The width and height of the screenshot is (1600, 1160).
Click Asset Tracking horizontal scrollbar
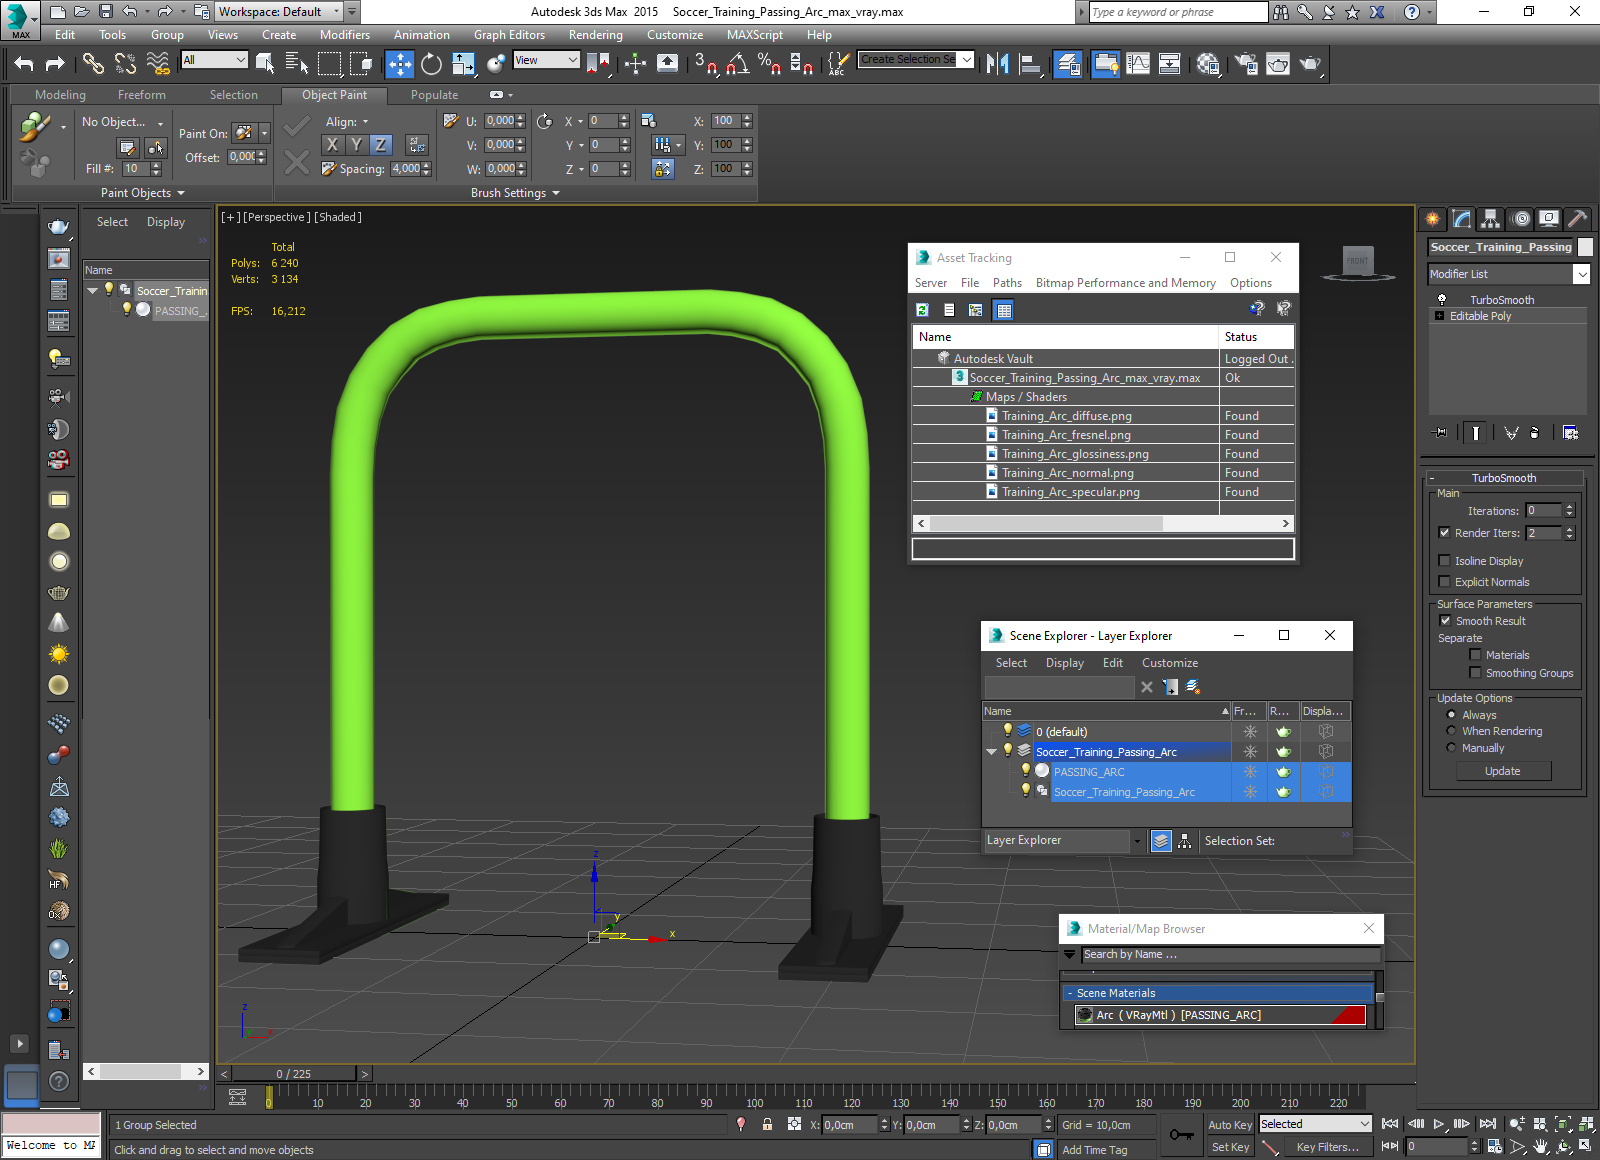(1046, 523)
